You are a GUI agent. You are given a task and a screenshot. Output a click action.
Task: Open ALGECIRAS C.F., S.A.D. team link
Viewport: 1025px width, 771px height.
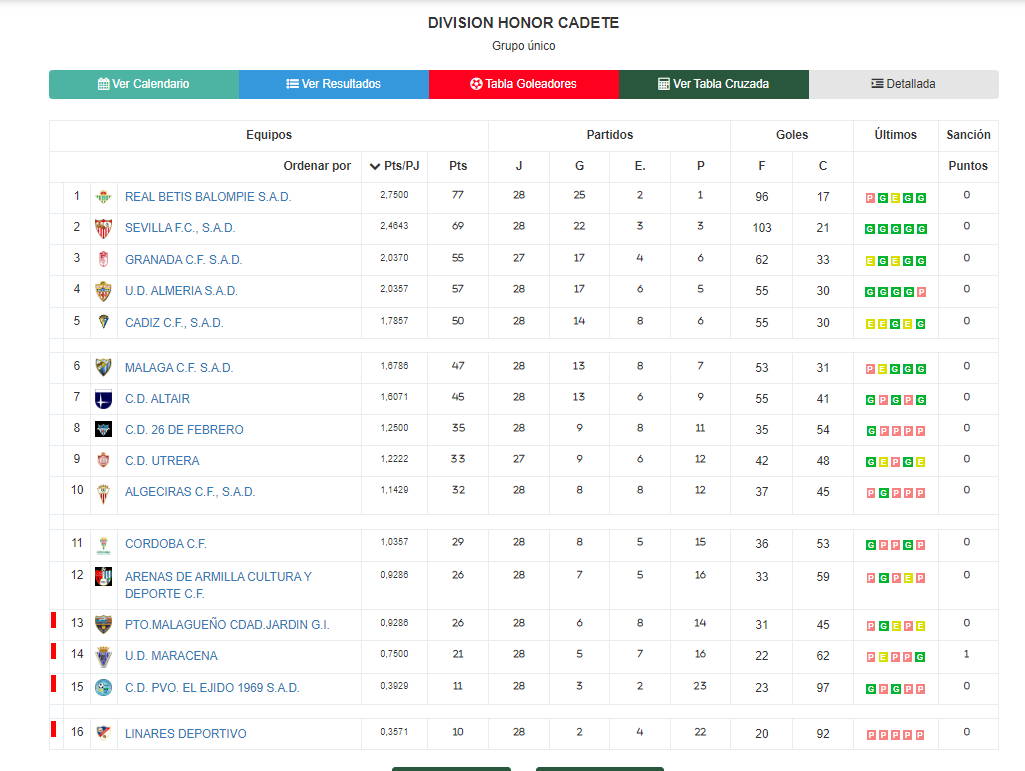(x=190, y=492)
